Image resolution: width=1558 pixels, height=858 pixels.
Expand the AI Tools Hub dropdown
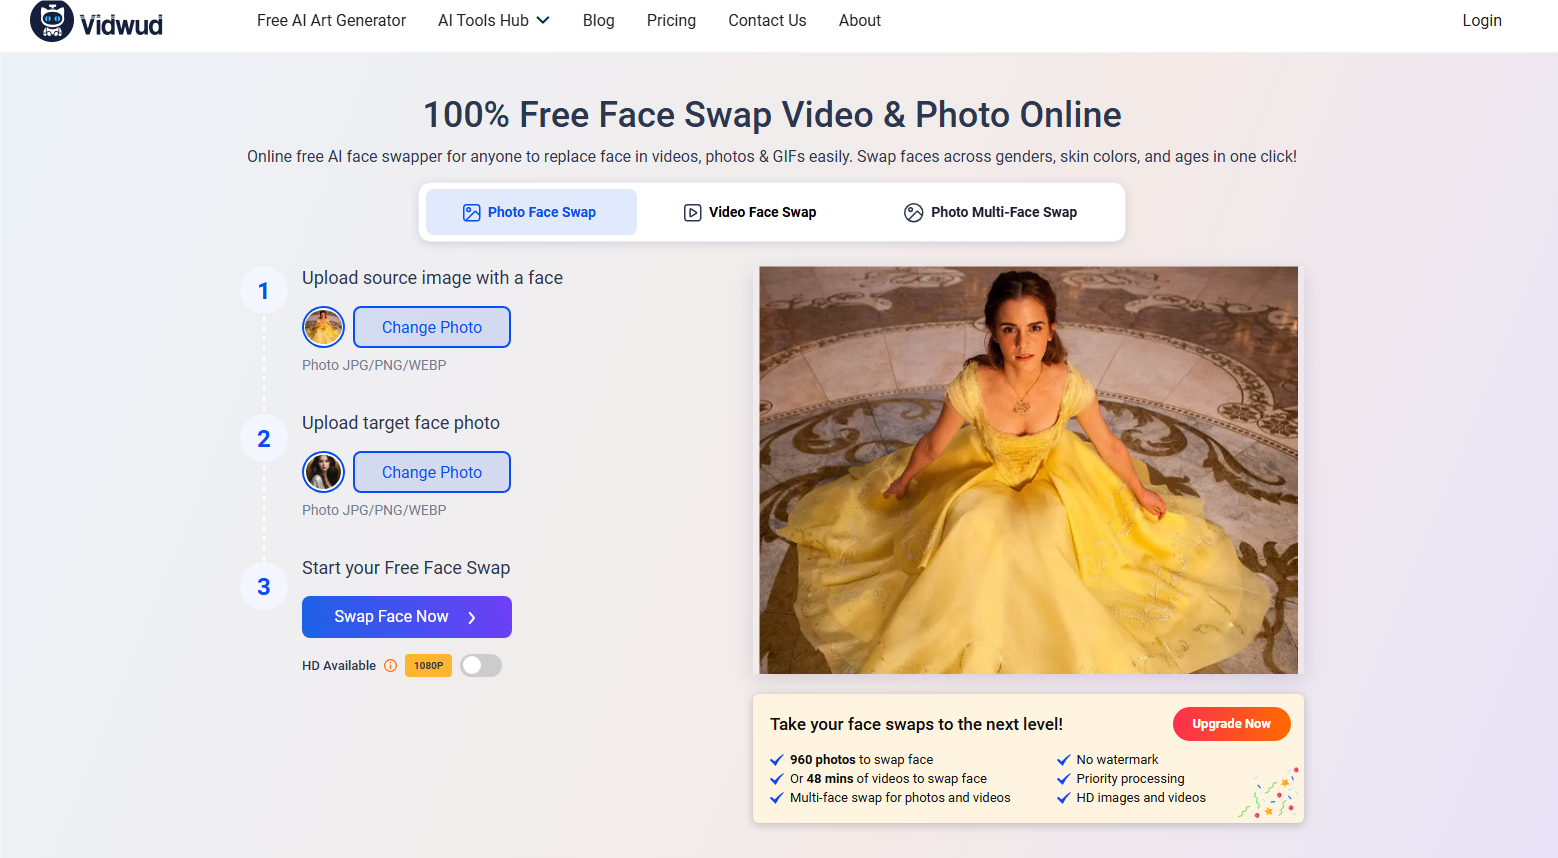(494, 20)
